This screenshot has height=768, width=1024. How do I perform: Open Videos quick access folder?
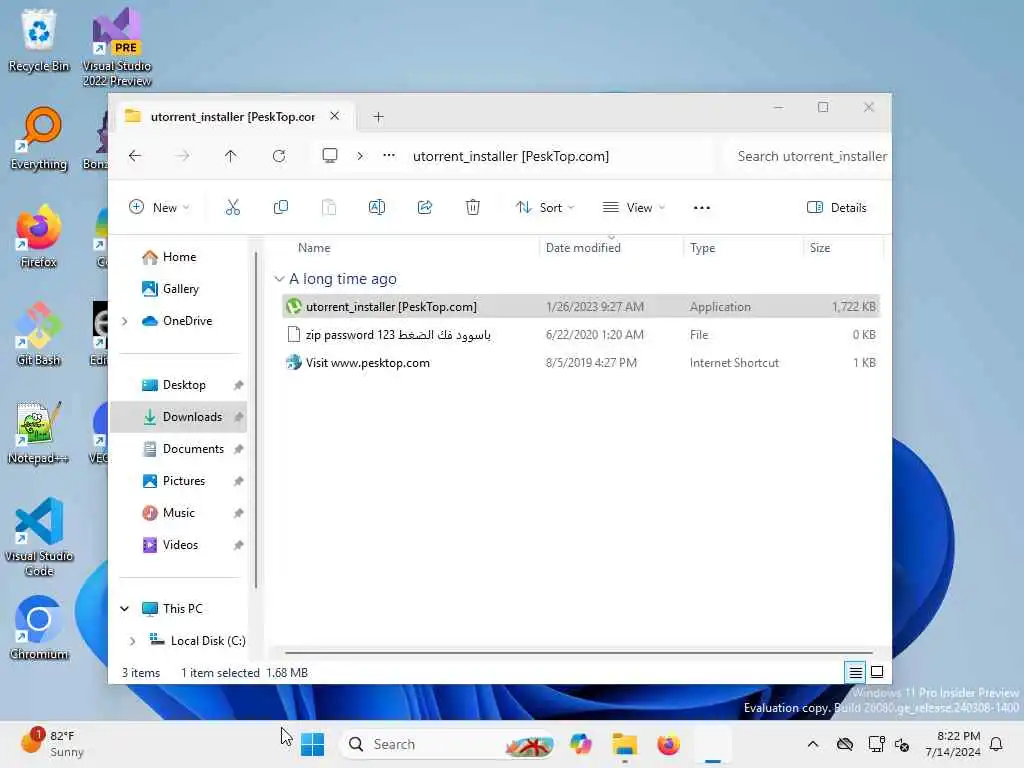pos(180,545)
